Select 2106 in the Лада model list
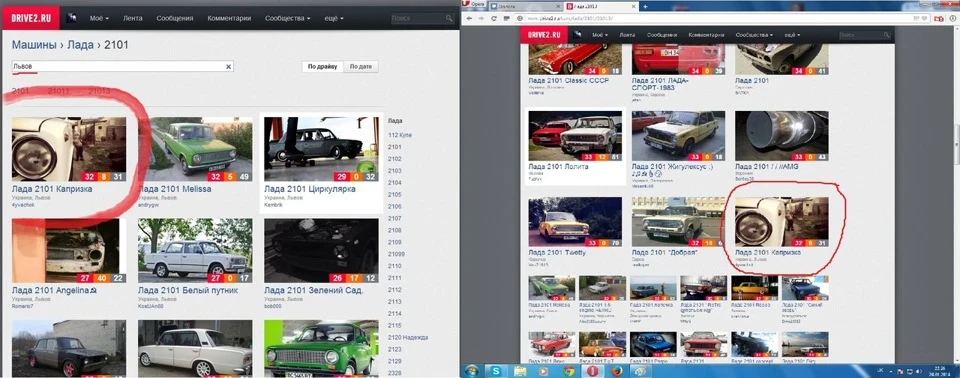The height and width of the screenshot is (378, 960). pyautogui.click(x=395, y=206)
